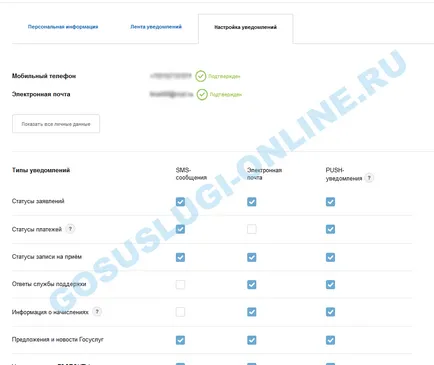Screen dimensions: 434x365
Task: Click the blurred email address value
Action: [x=171, y=94]
